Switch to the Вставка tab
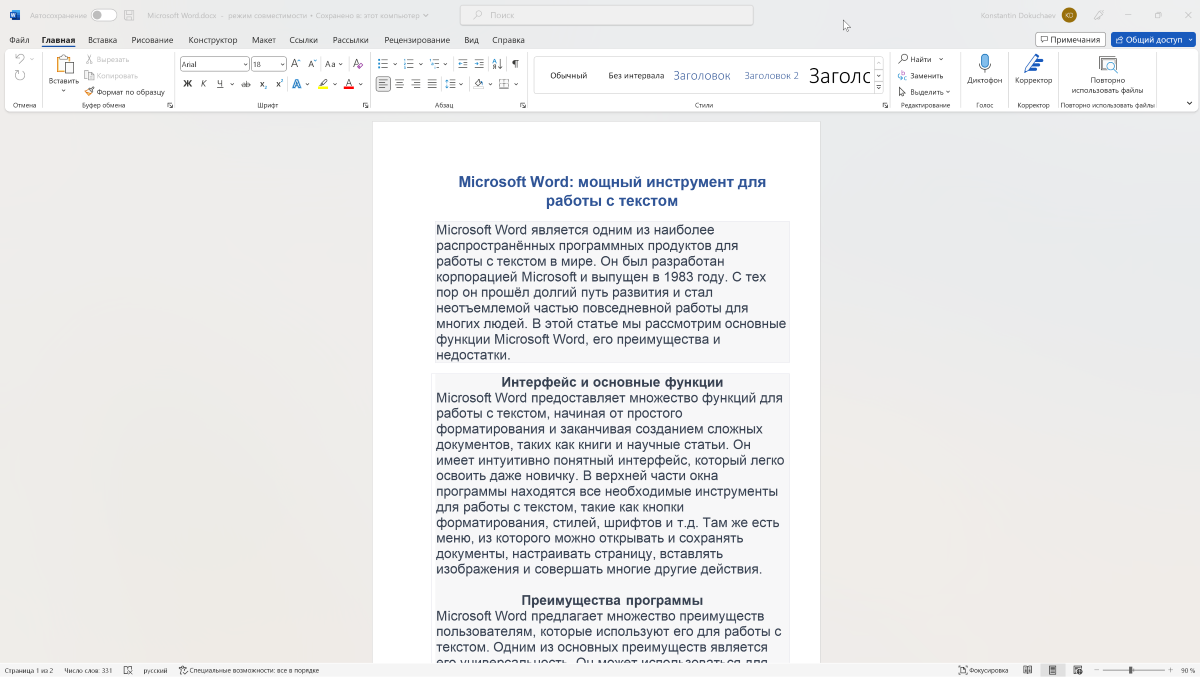The width and height of the screenshot is (1200, 677). pos(102,40)
